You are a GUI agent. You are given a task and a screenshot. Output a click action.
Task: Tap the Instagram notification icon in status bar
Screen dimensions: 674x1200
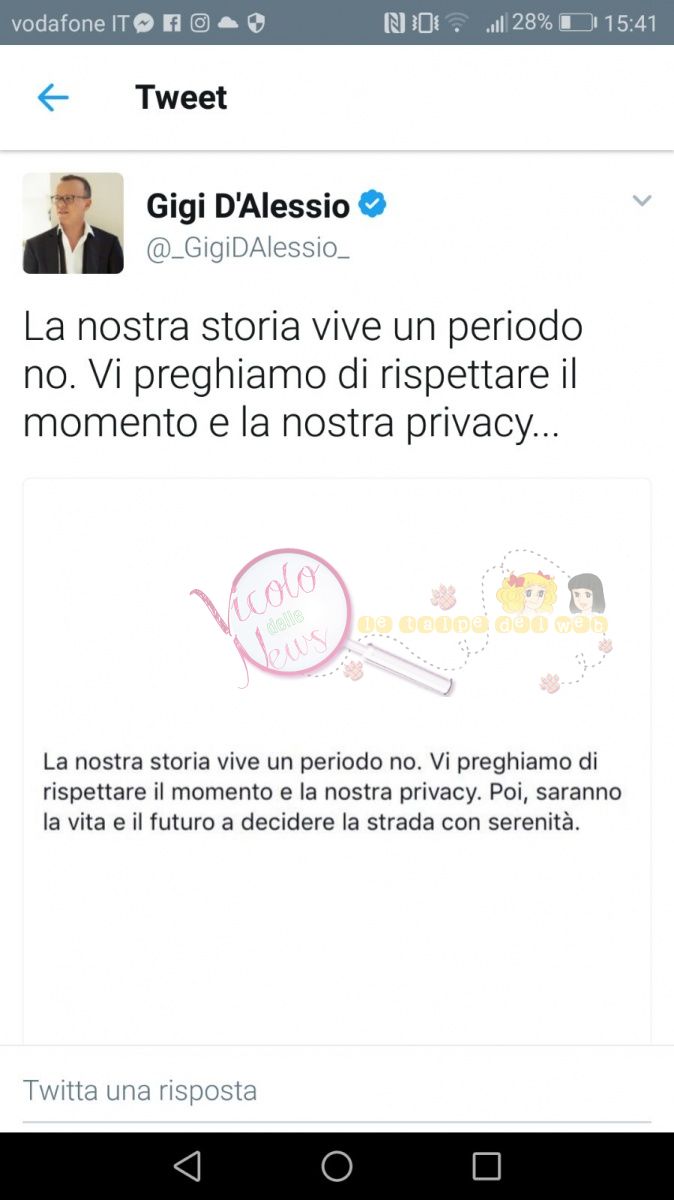[200, 22]
